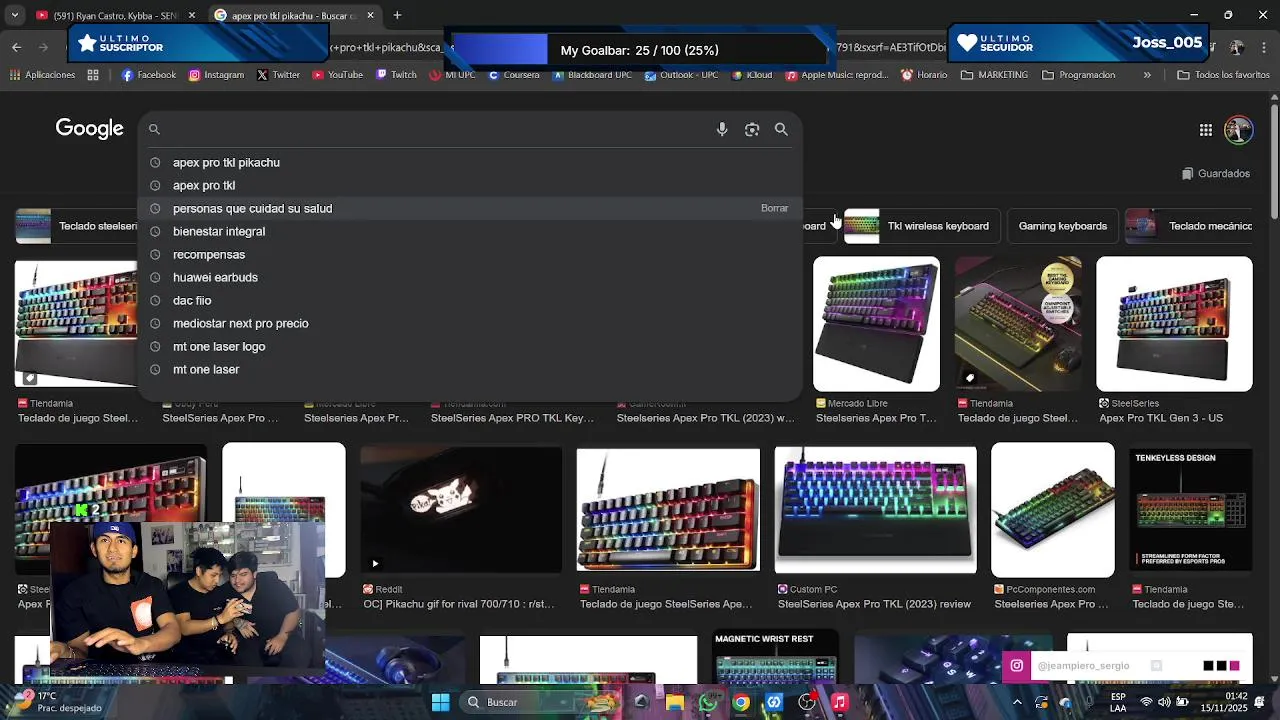Open the Reddit Pikachu gif result

click(461, 510)
